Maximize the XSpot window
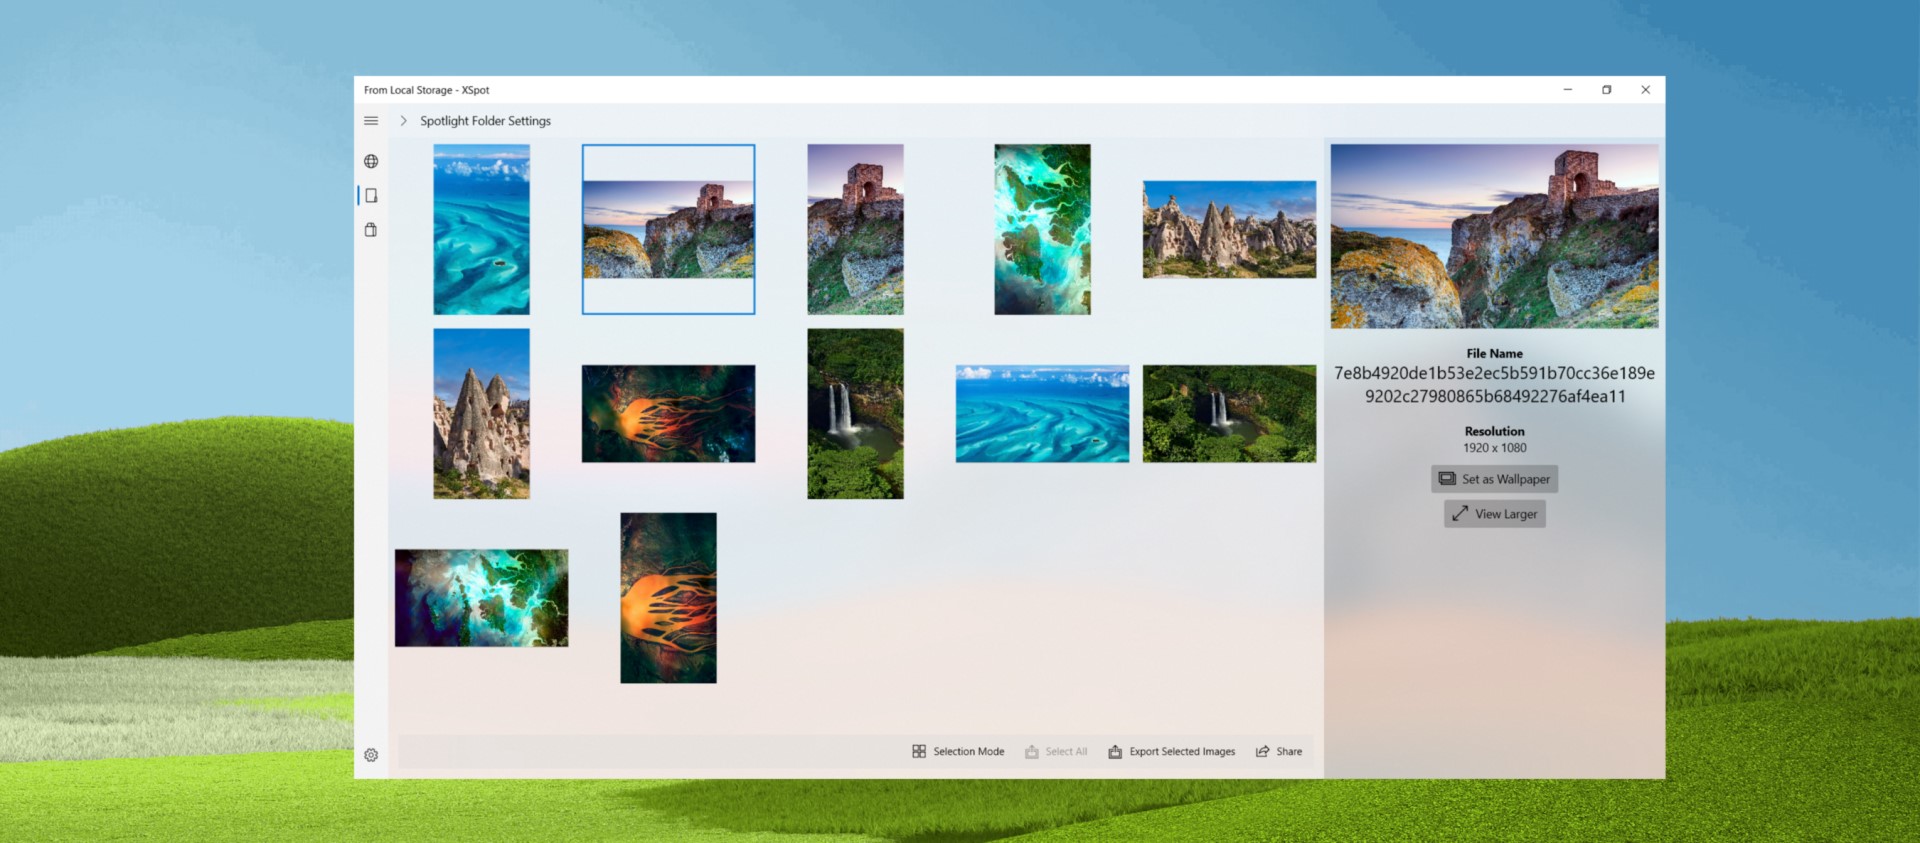The height and width of the screenshot is (843, 1920). coord(1607,90)
